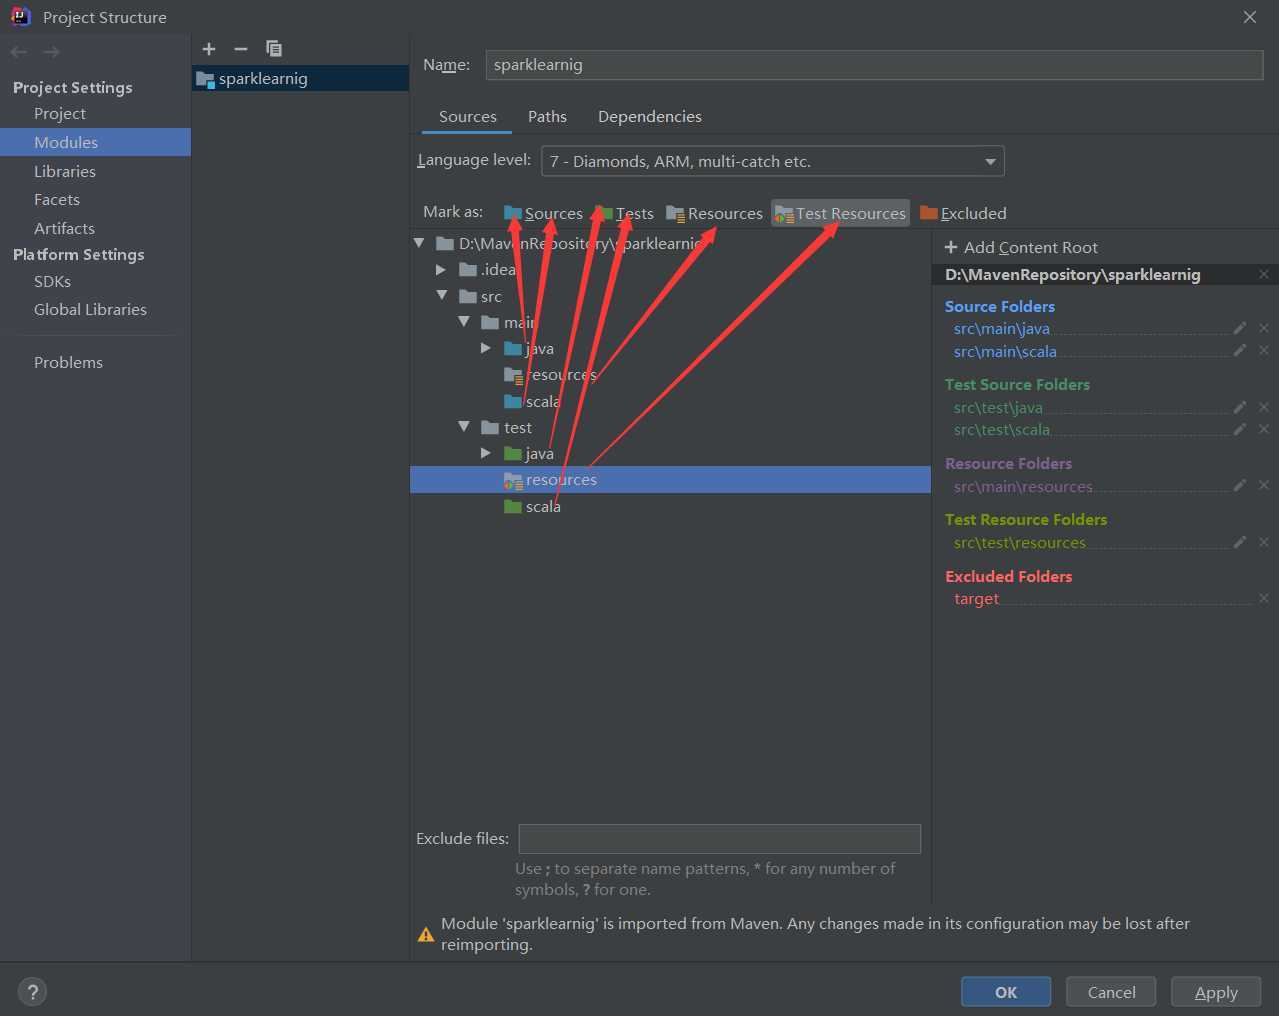Edit properties of src\main\scala source folder
The height and width of the screenshot is (1016, 1279).
tap(1240, 350)
